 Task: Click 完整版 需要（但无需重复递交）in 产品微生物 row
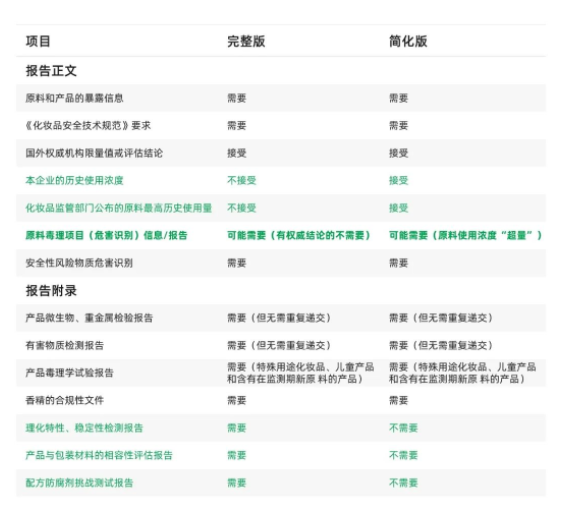coord(279,318)
